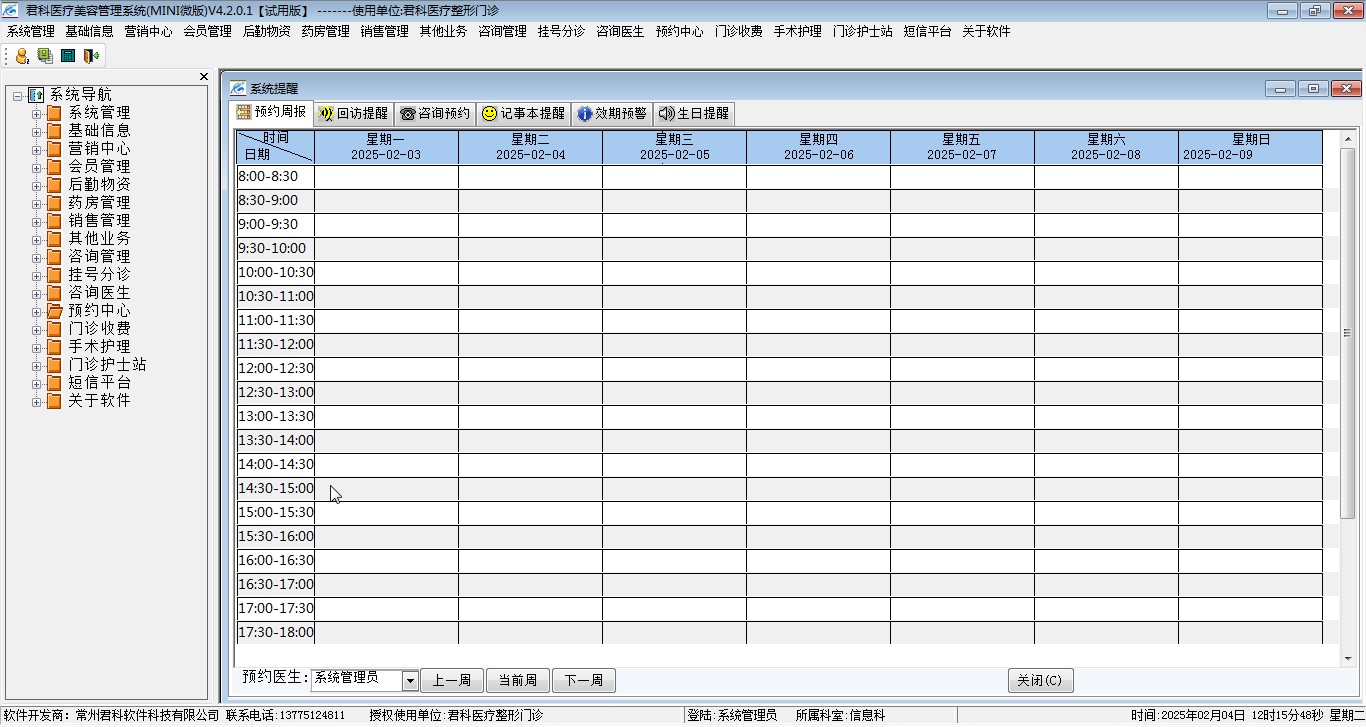Collapse the 系统导航 root node
Viewport: 1366px width, 727px height.
tap(18, 95)
